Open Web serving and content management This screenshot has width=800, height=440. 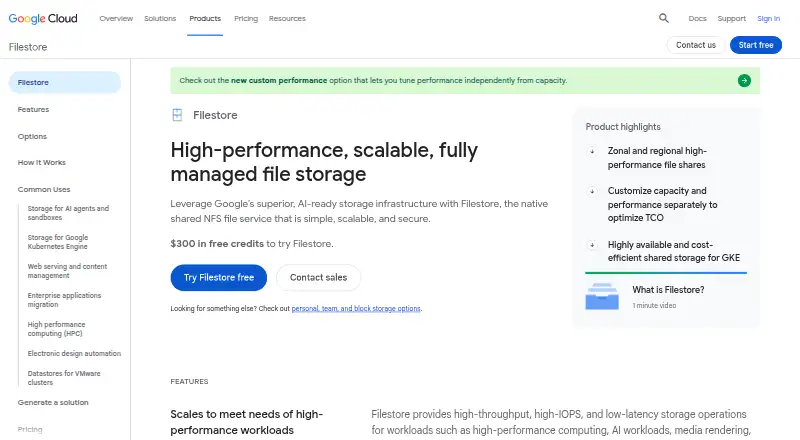click(x=67, y=271)
